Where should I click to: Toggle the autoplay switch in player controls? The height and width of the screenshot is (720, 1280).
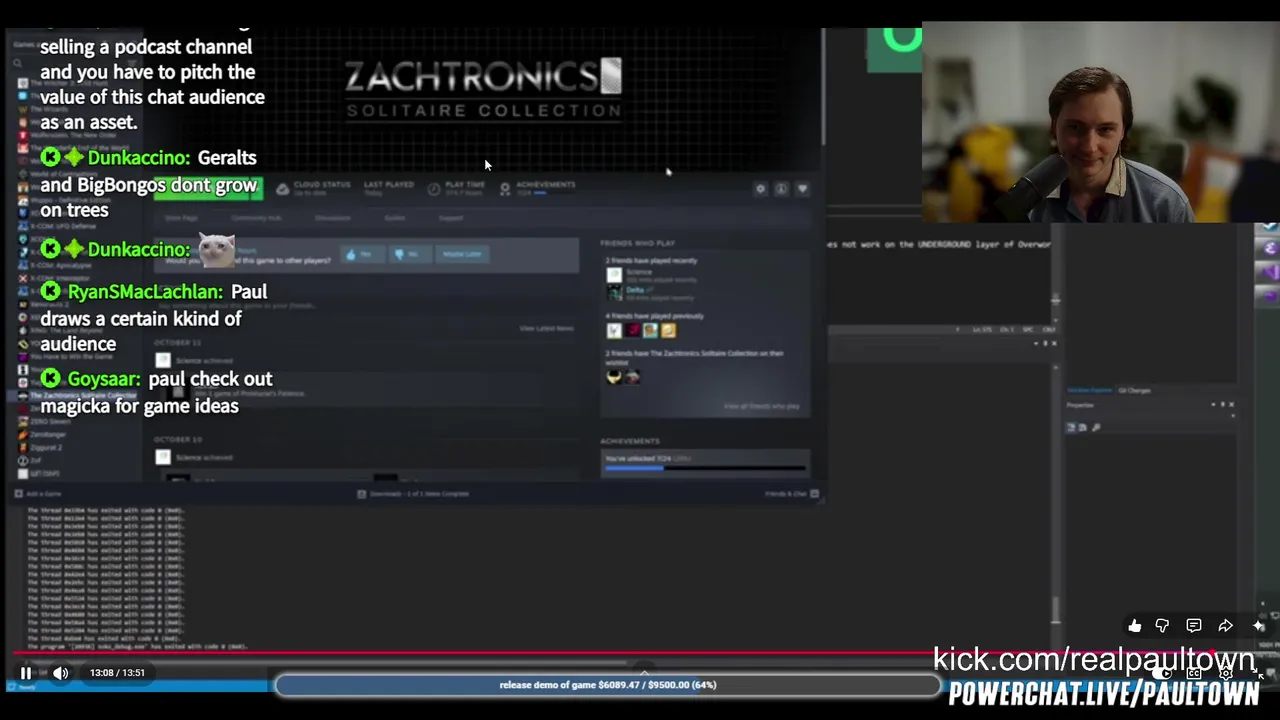coord(1163,674)
